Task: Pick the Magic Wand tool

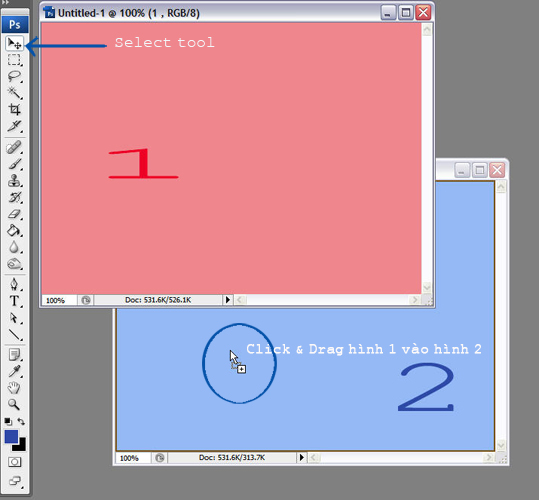Action: (x=14, y=92)
